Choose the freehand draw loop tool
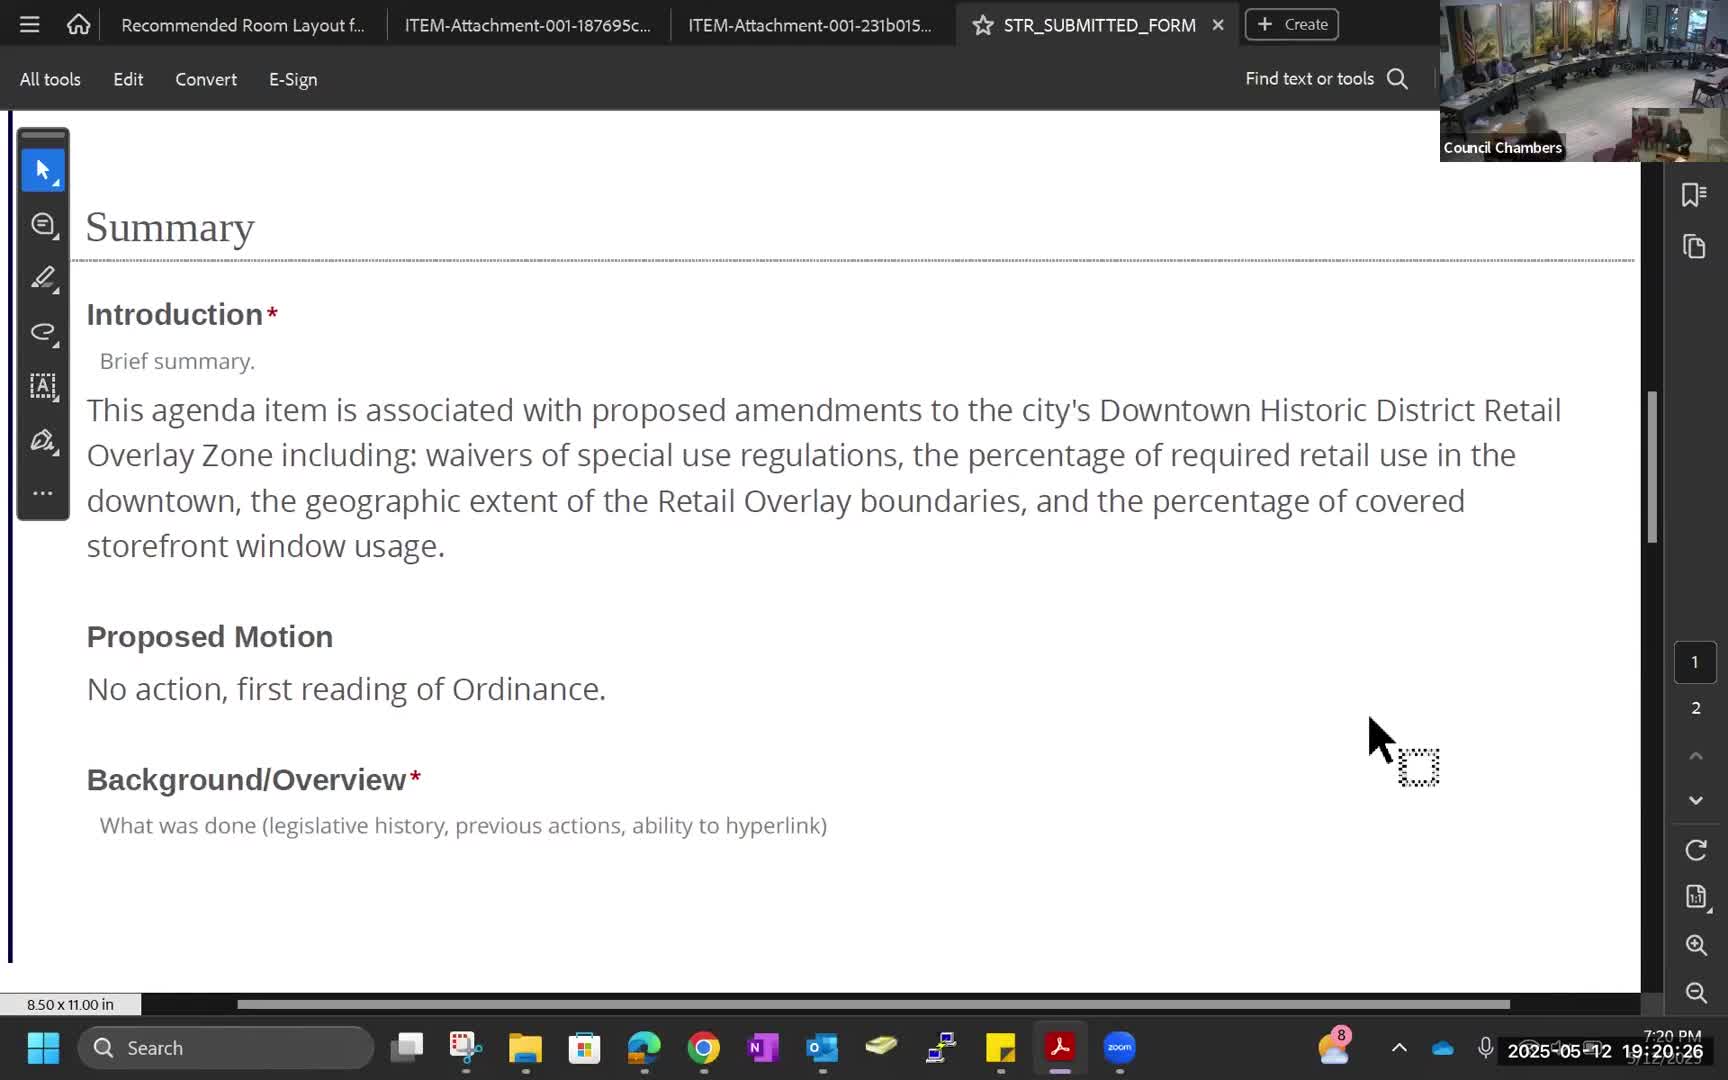 (43, 332)
